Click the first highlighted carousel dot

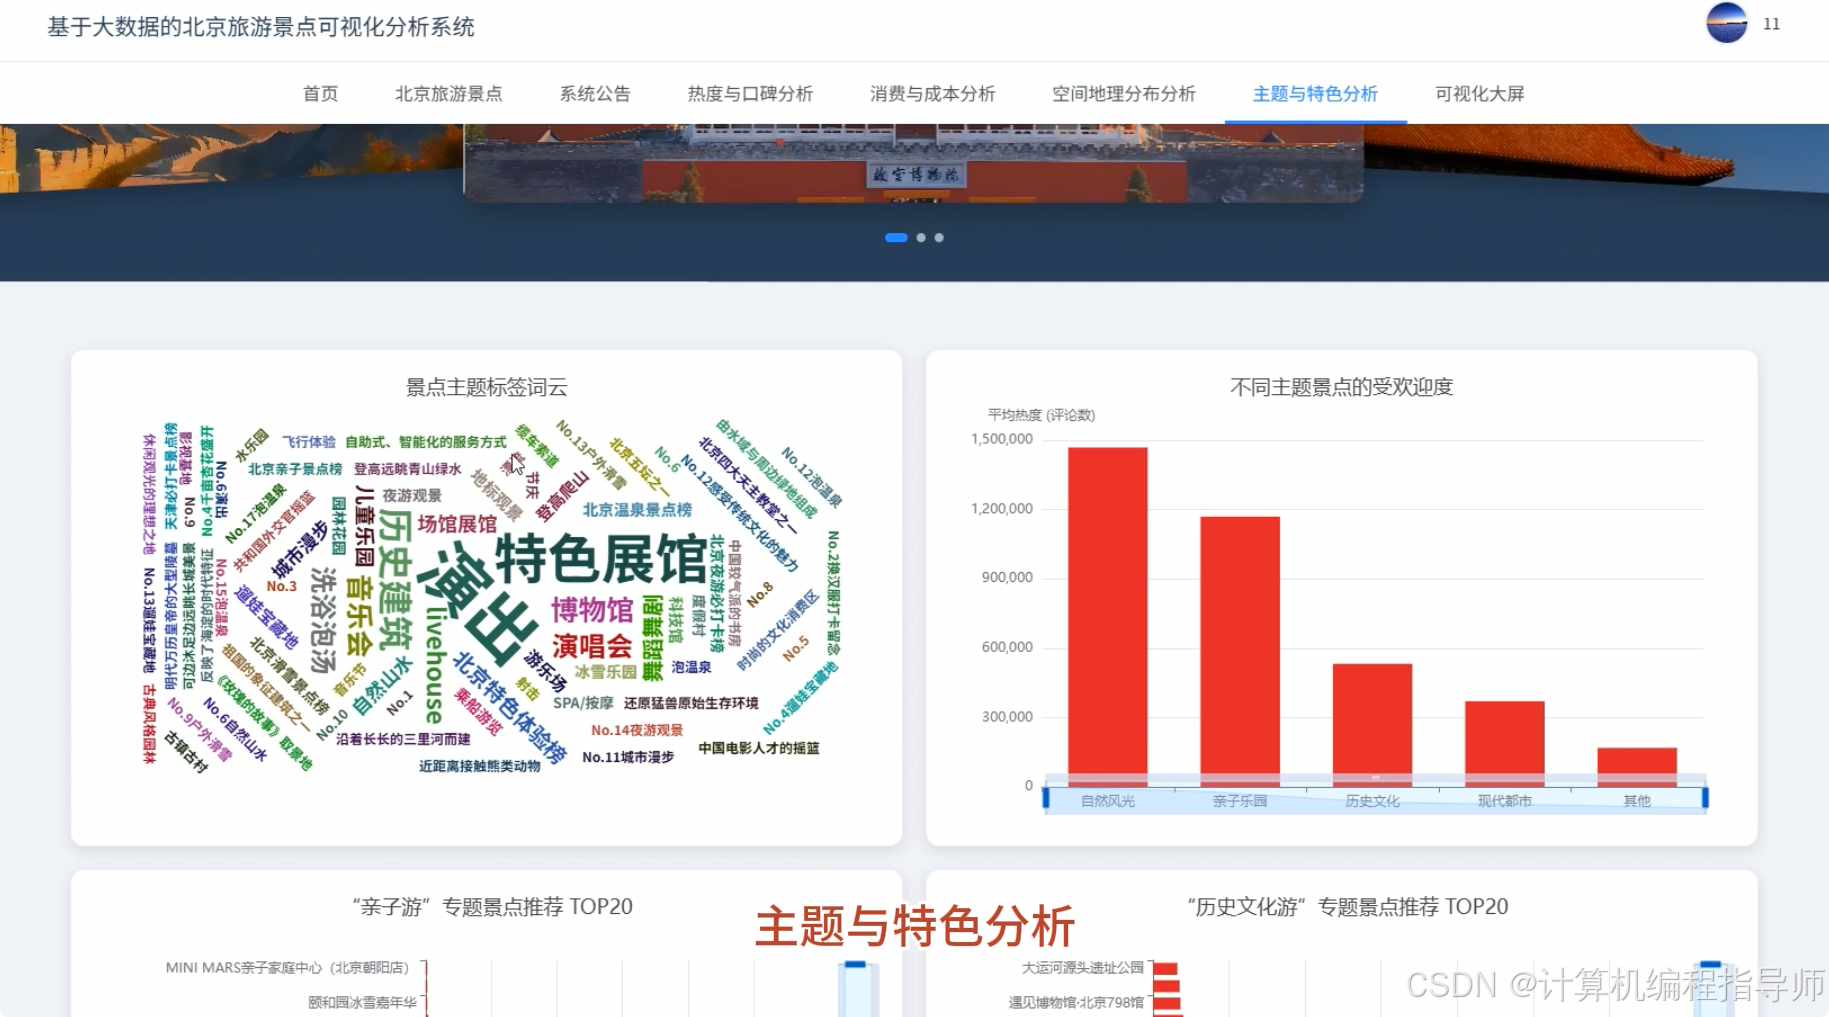tap(897, 237)
